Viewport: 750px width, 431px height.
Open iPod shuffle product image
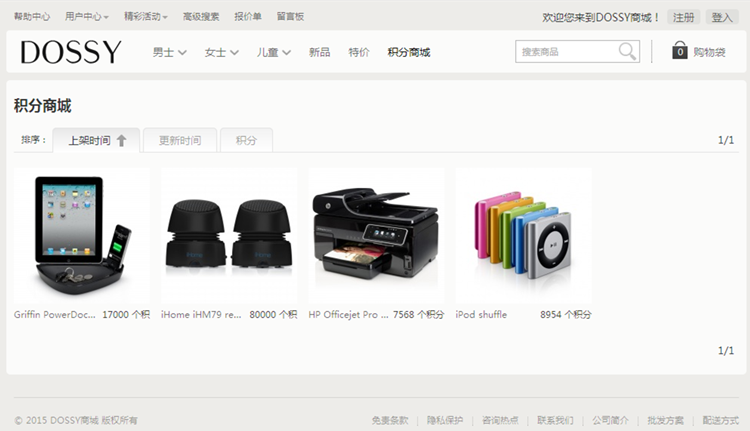pyautogui.click(x=524, y=236)
